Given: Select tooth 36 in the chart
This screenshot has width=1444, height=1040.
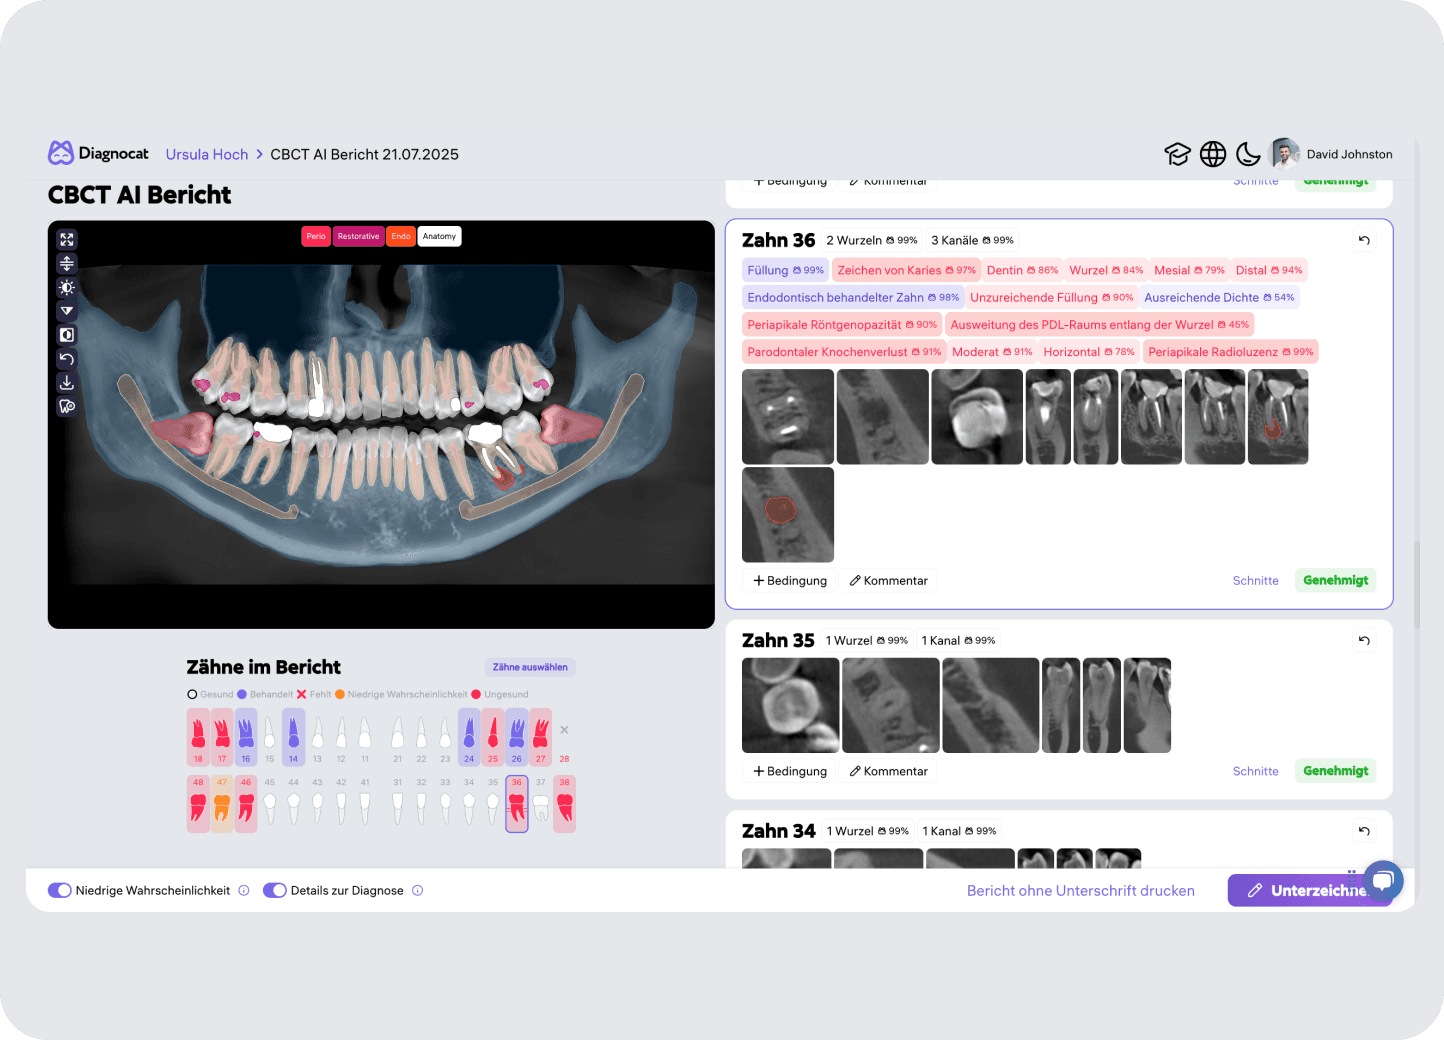Looking at the screenshot, I should pyautogui.click(x=517, y=804).
